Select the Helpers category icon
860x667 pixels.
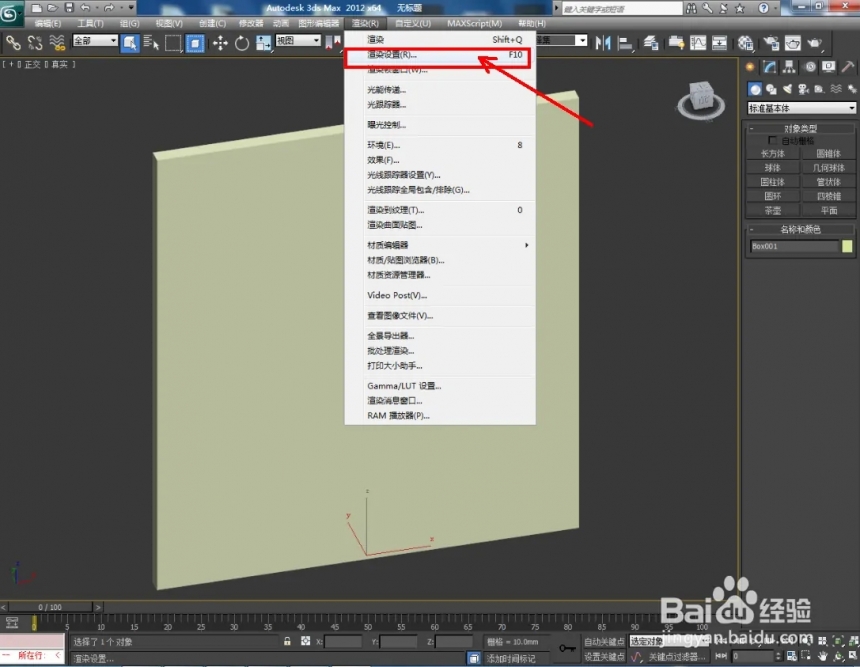pyautogui.click(x=819, y=89)
